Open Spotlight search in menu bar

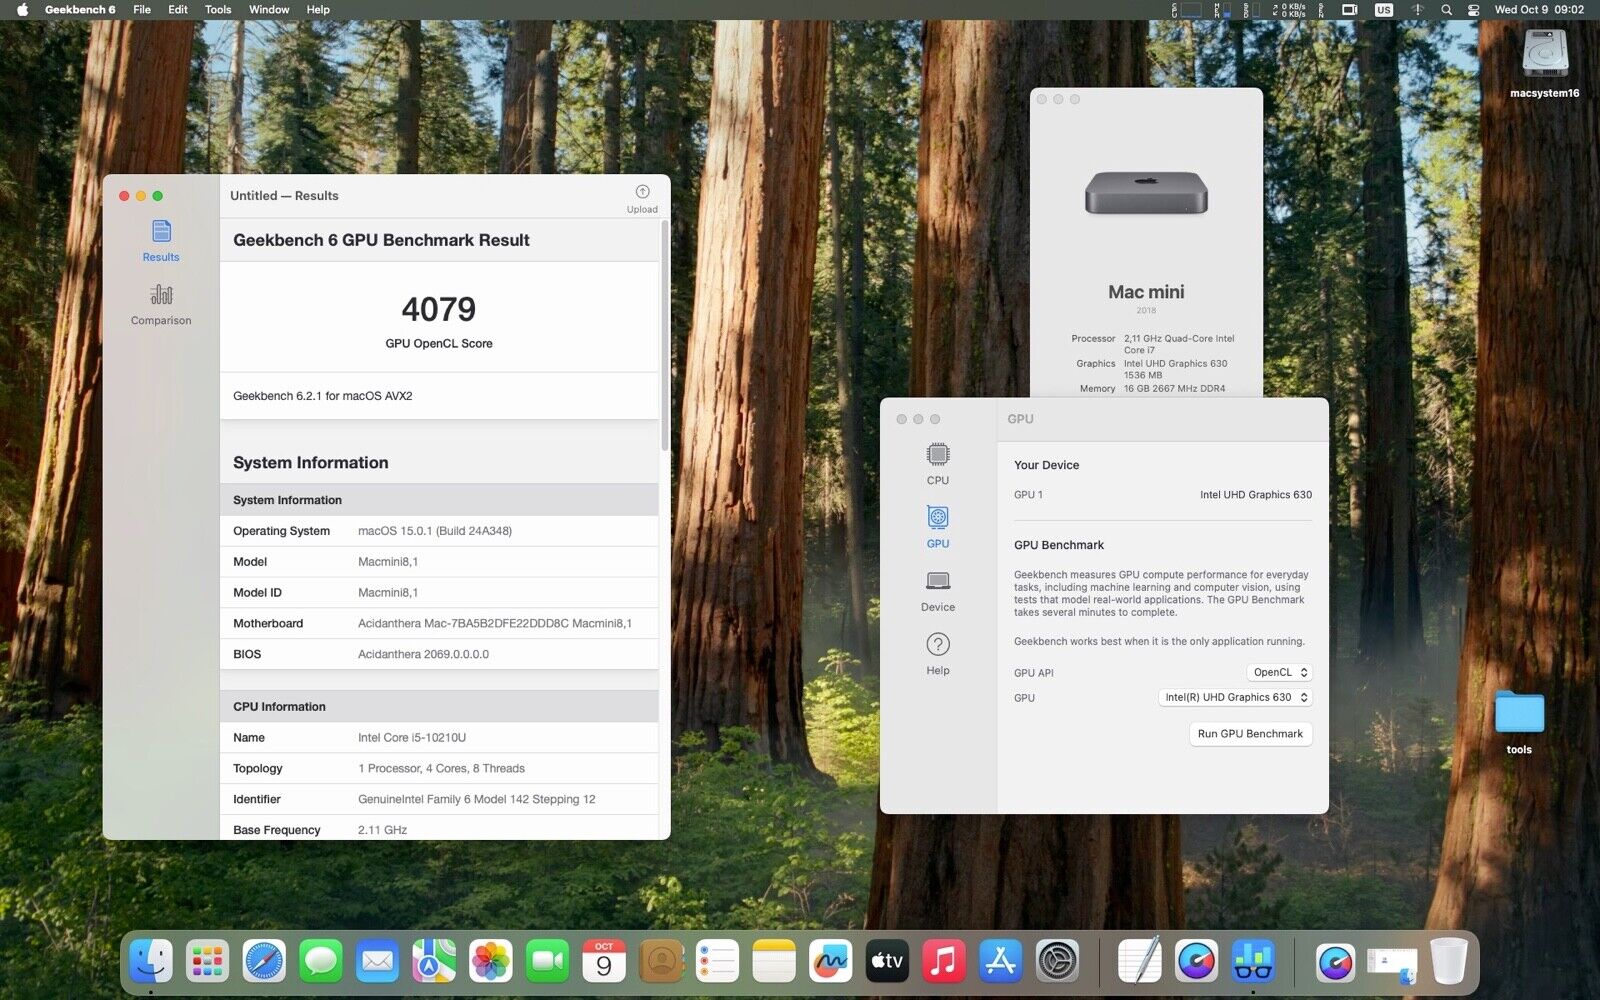[1446, 10]
